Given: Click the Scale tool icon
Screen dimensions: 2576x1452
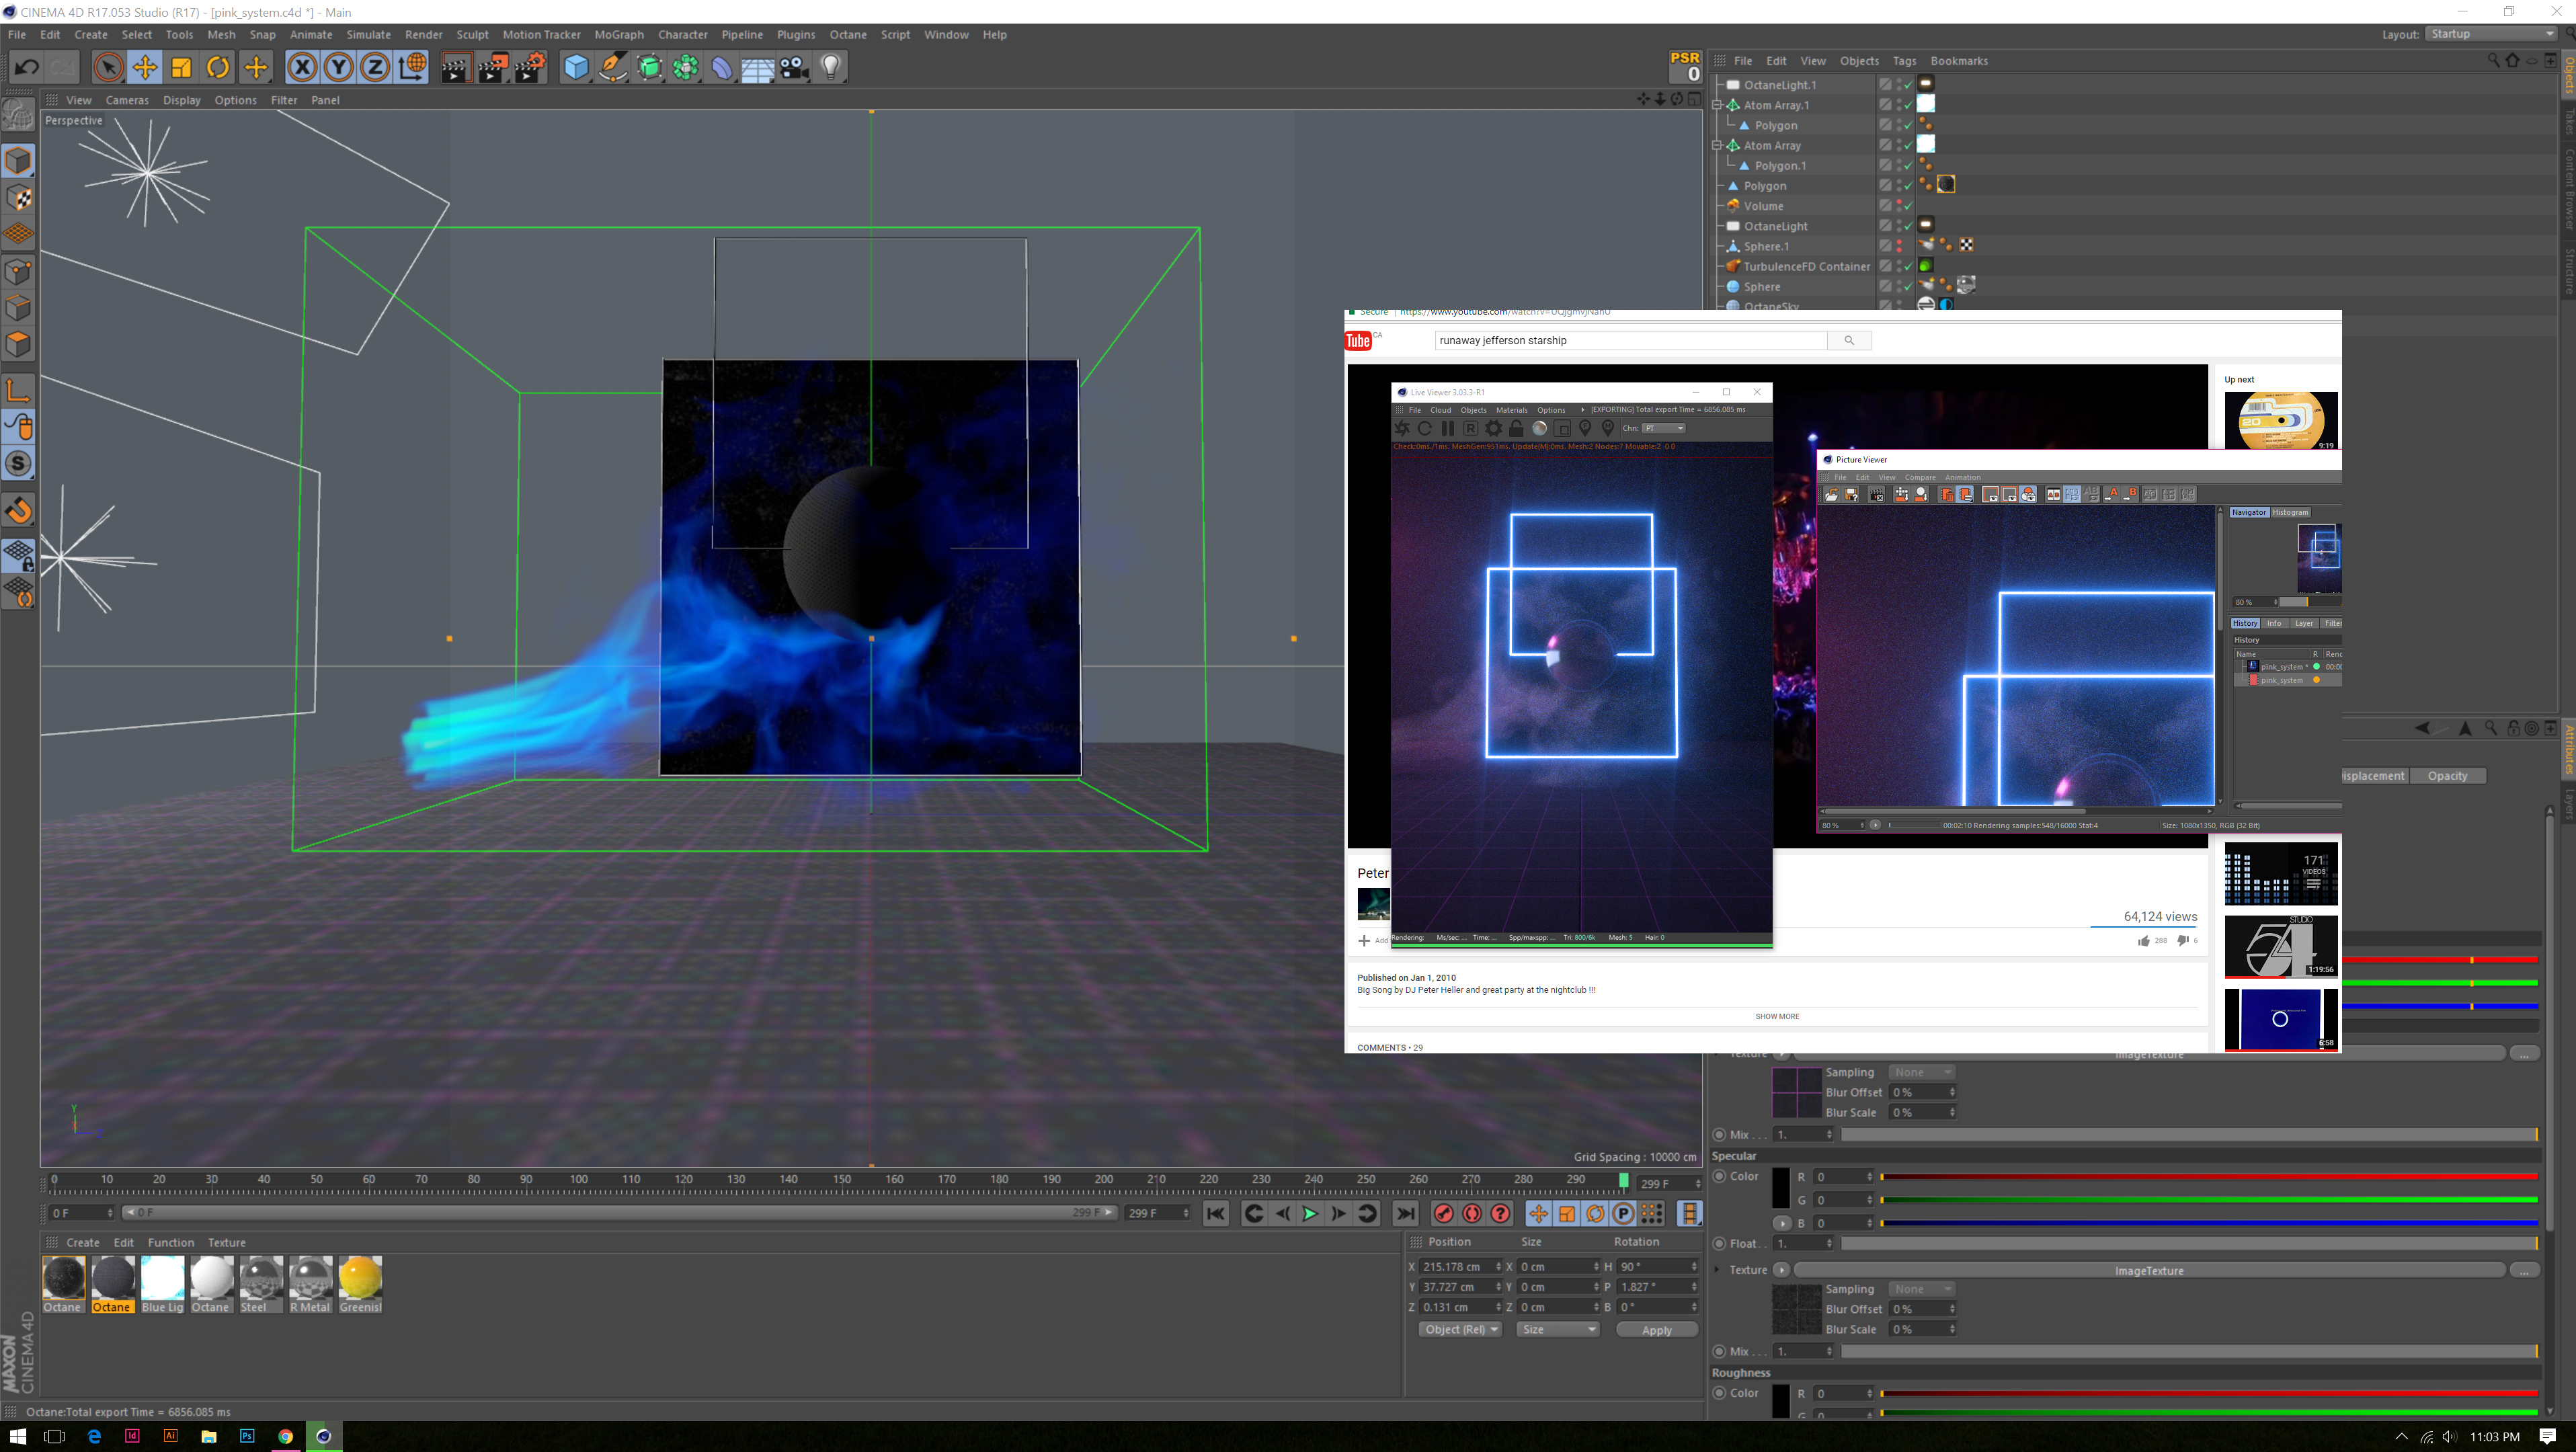Looking at the screenshot, I should (x=181, y=68).
